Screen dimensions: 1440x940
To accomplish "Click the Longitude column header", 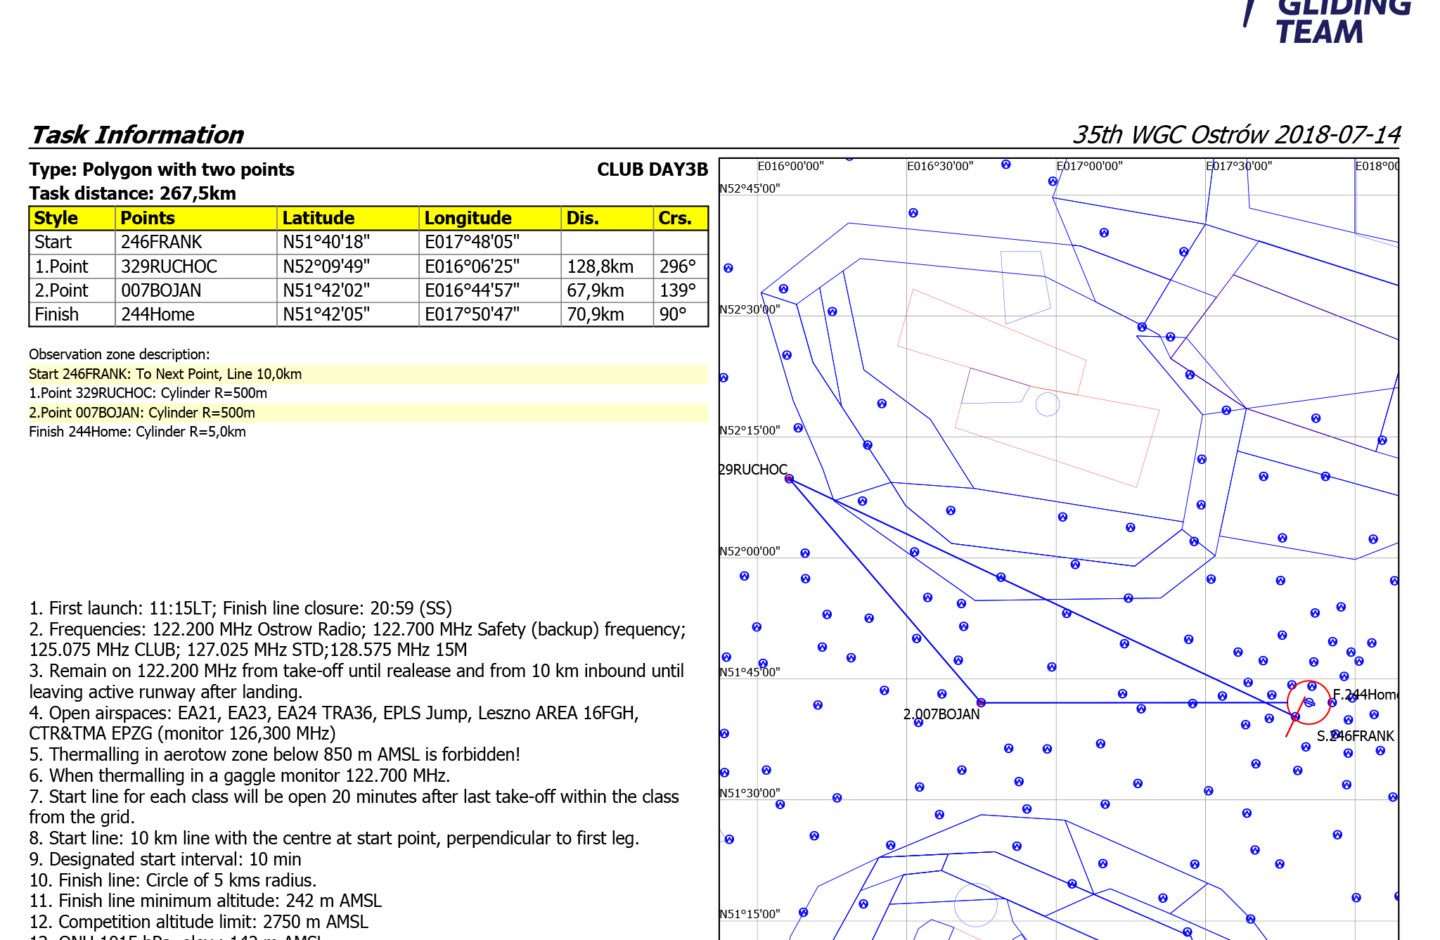I will [x=467, y=218].
